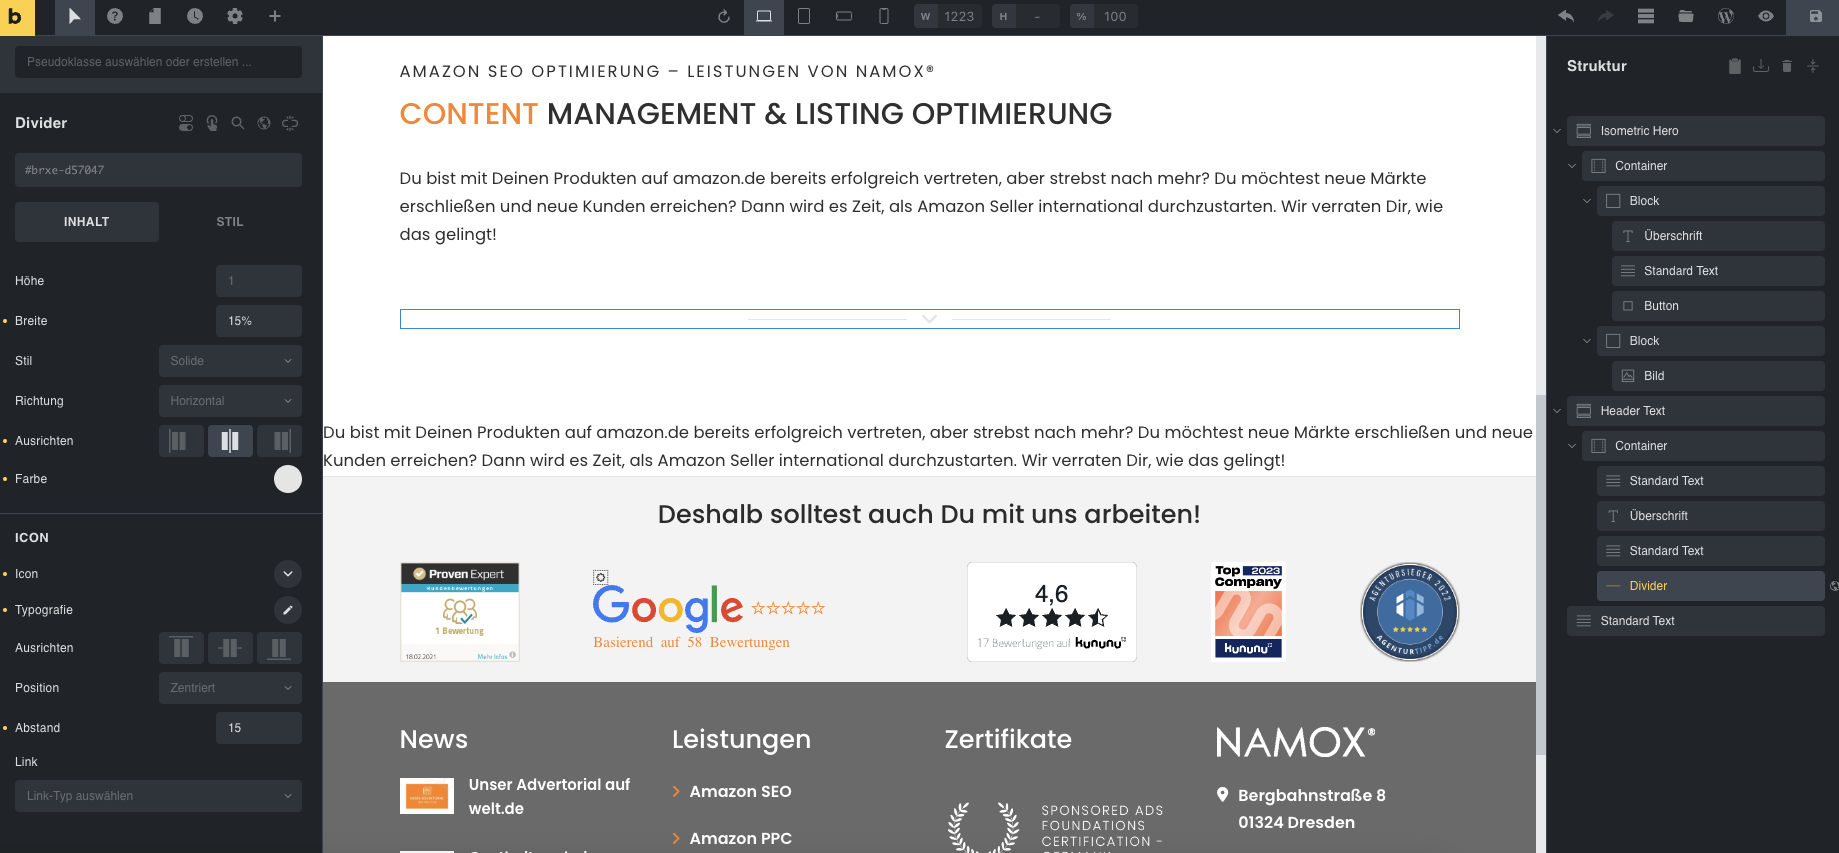Open builder settings gear icon
Viewport: 1839px width, 853px height.
pyautogui.click(x=235, y=16)
